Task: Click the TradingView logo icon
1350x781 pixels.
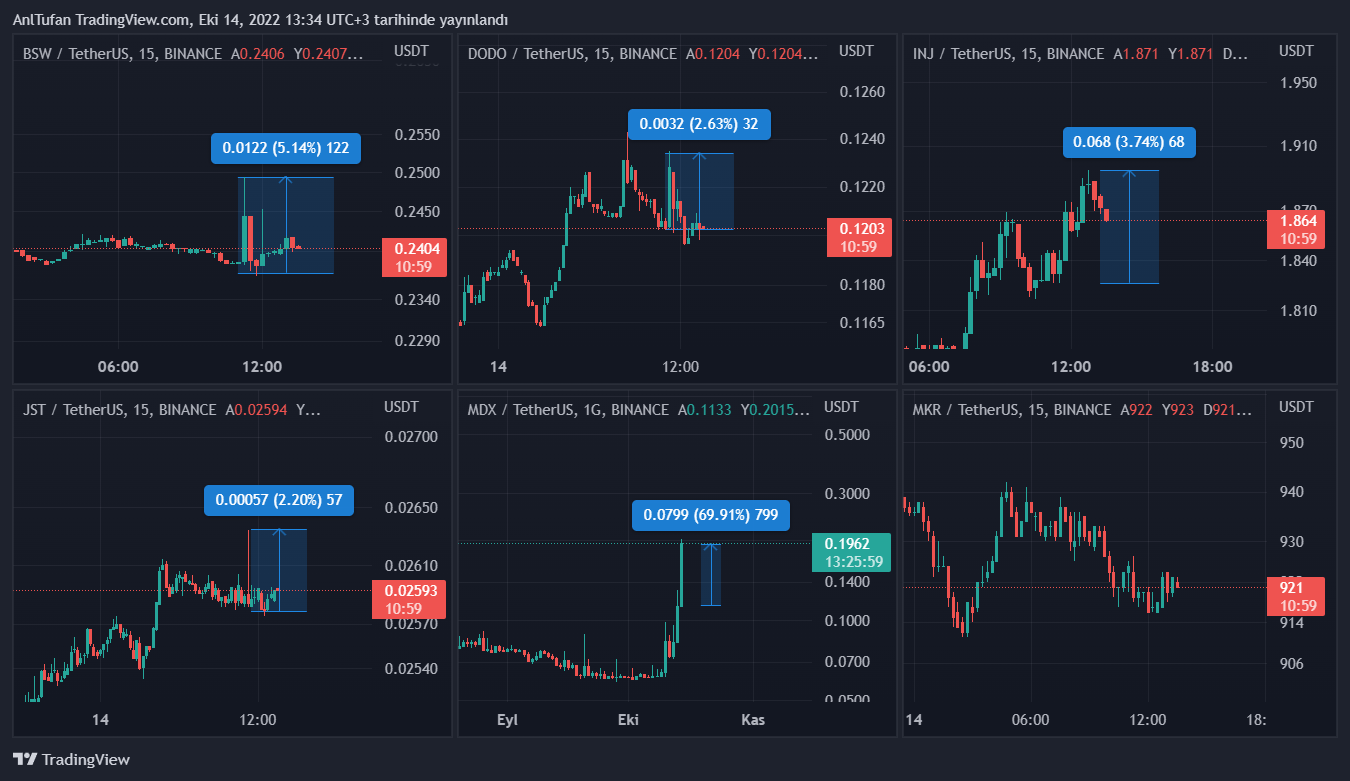Action: point(25,760)
